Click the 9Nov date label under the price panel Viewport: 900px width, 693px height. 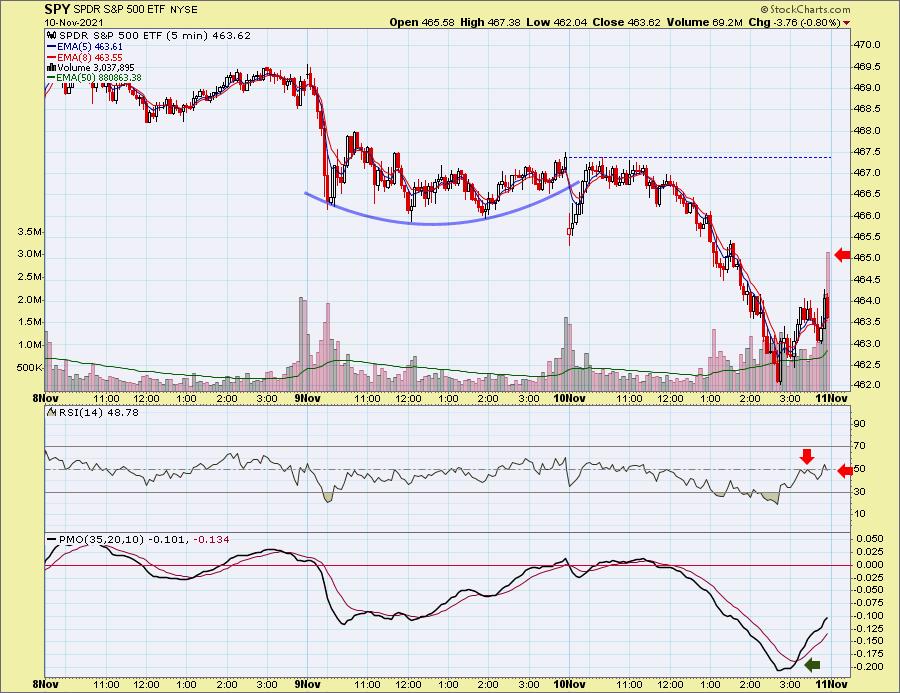(307, 398)
